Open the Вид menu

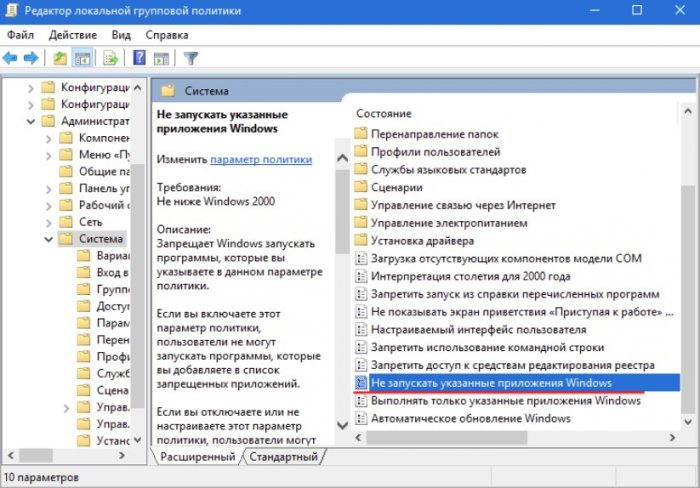(121, 35)
